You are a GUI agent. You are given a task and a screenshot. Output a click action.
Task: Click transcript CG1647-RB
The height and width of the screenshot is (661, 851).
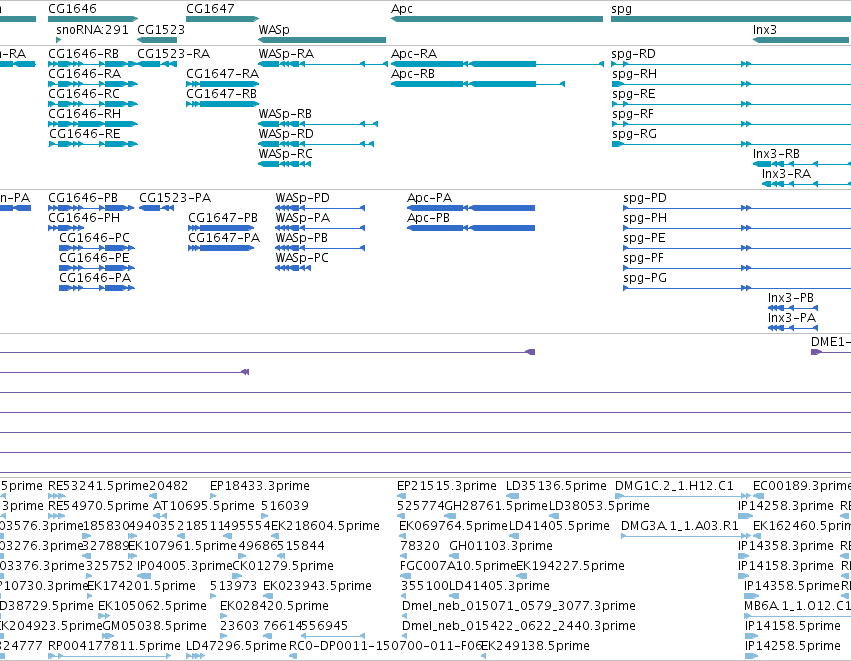(223, 104)
